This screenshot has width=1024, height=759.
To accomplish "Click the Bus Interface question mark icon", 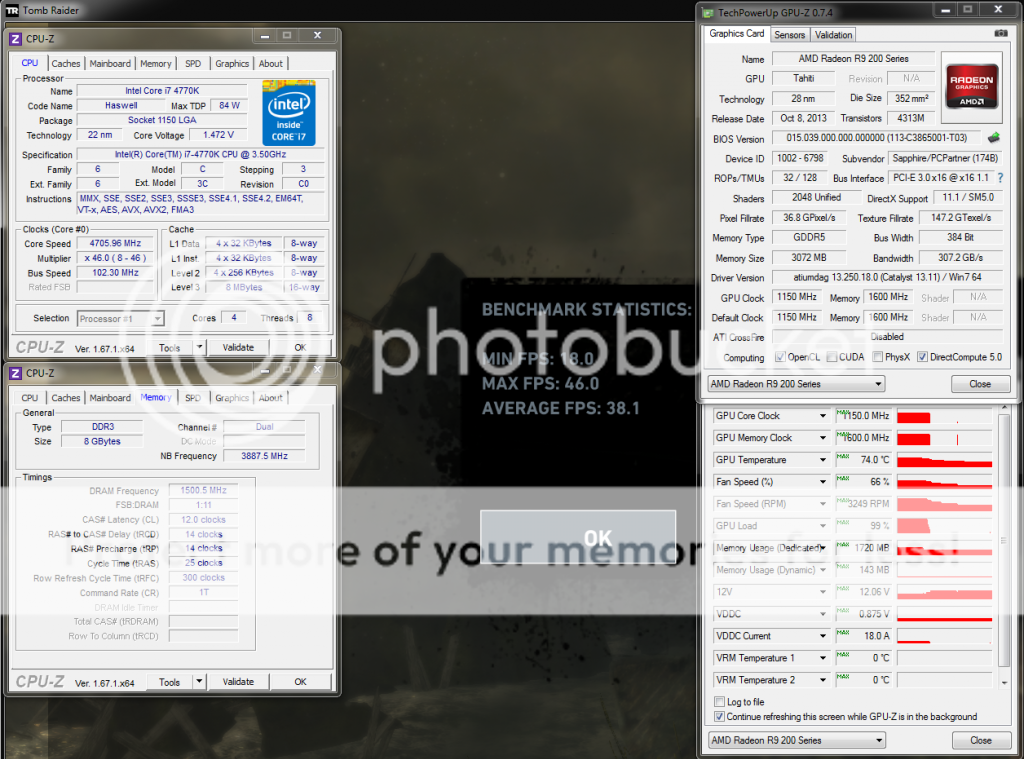I will (x=1000, y=178).
